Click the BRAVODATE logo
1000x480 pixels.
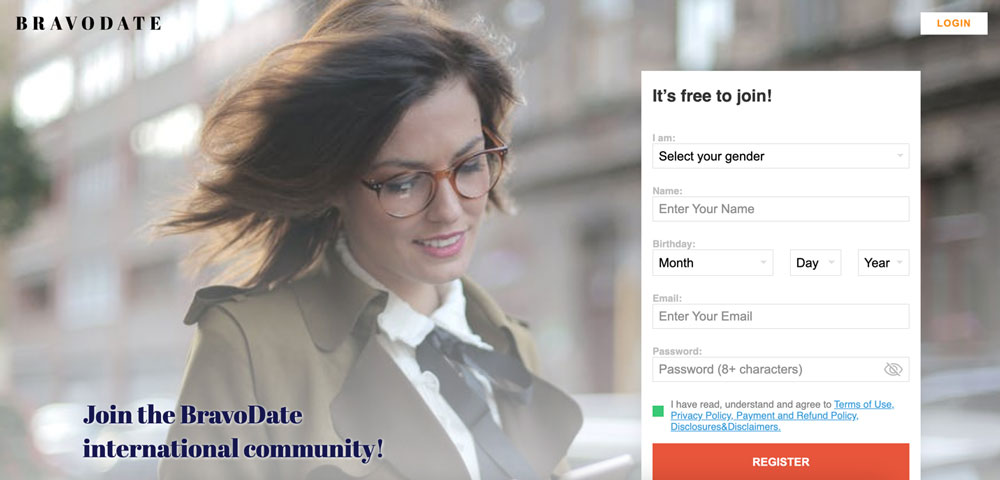pyautogui.click(x=89, y=24)
